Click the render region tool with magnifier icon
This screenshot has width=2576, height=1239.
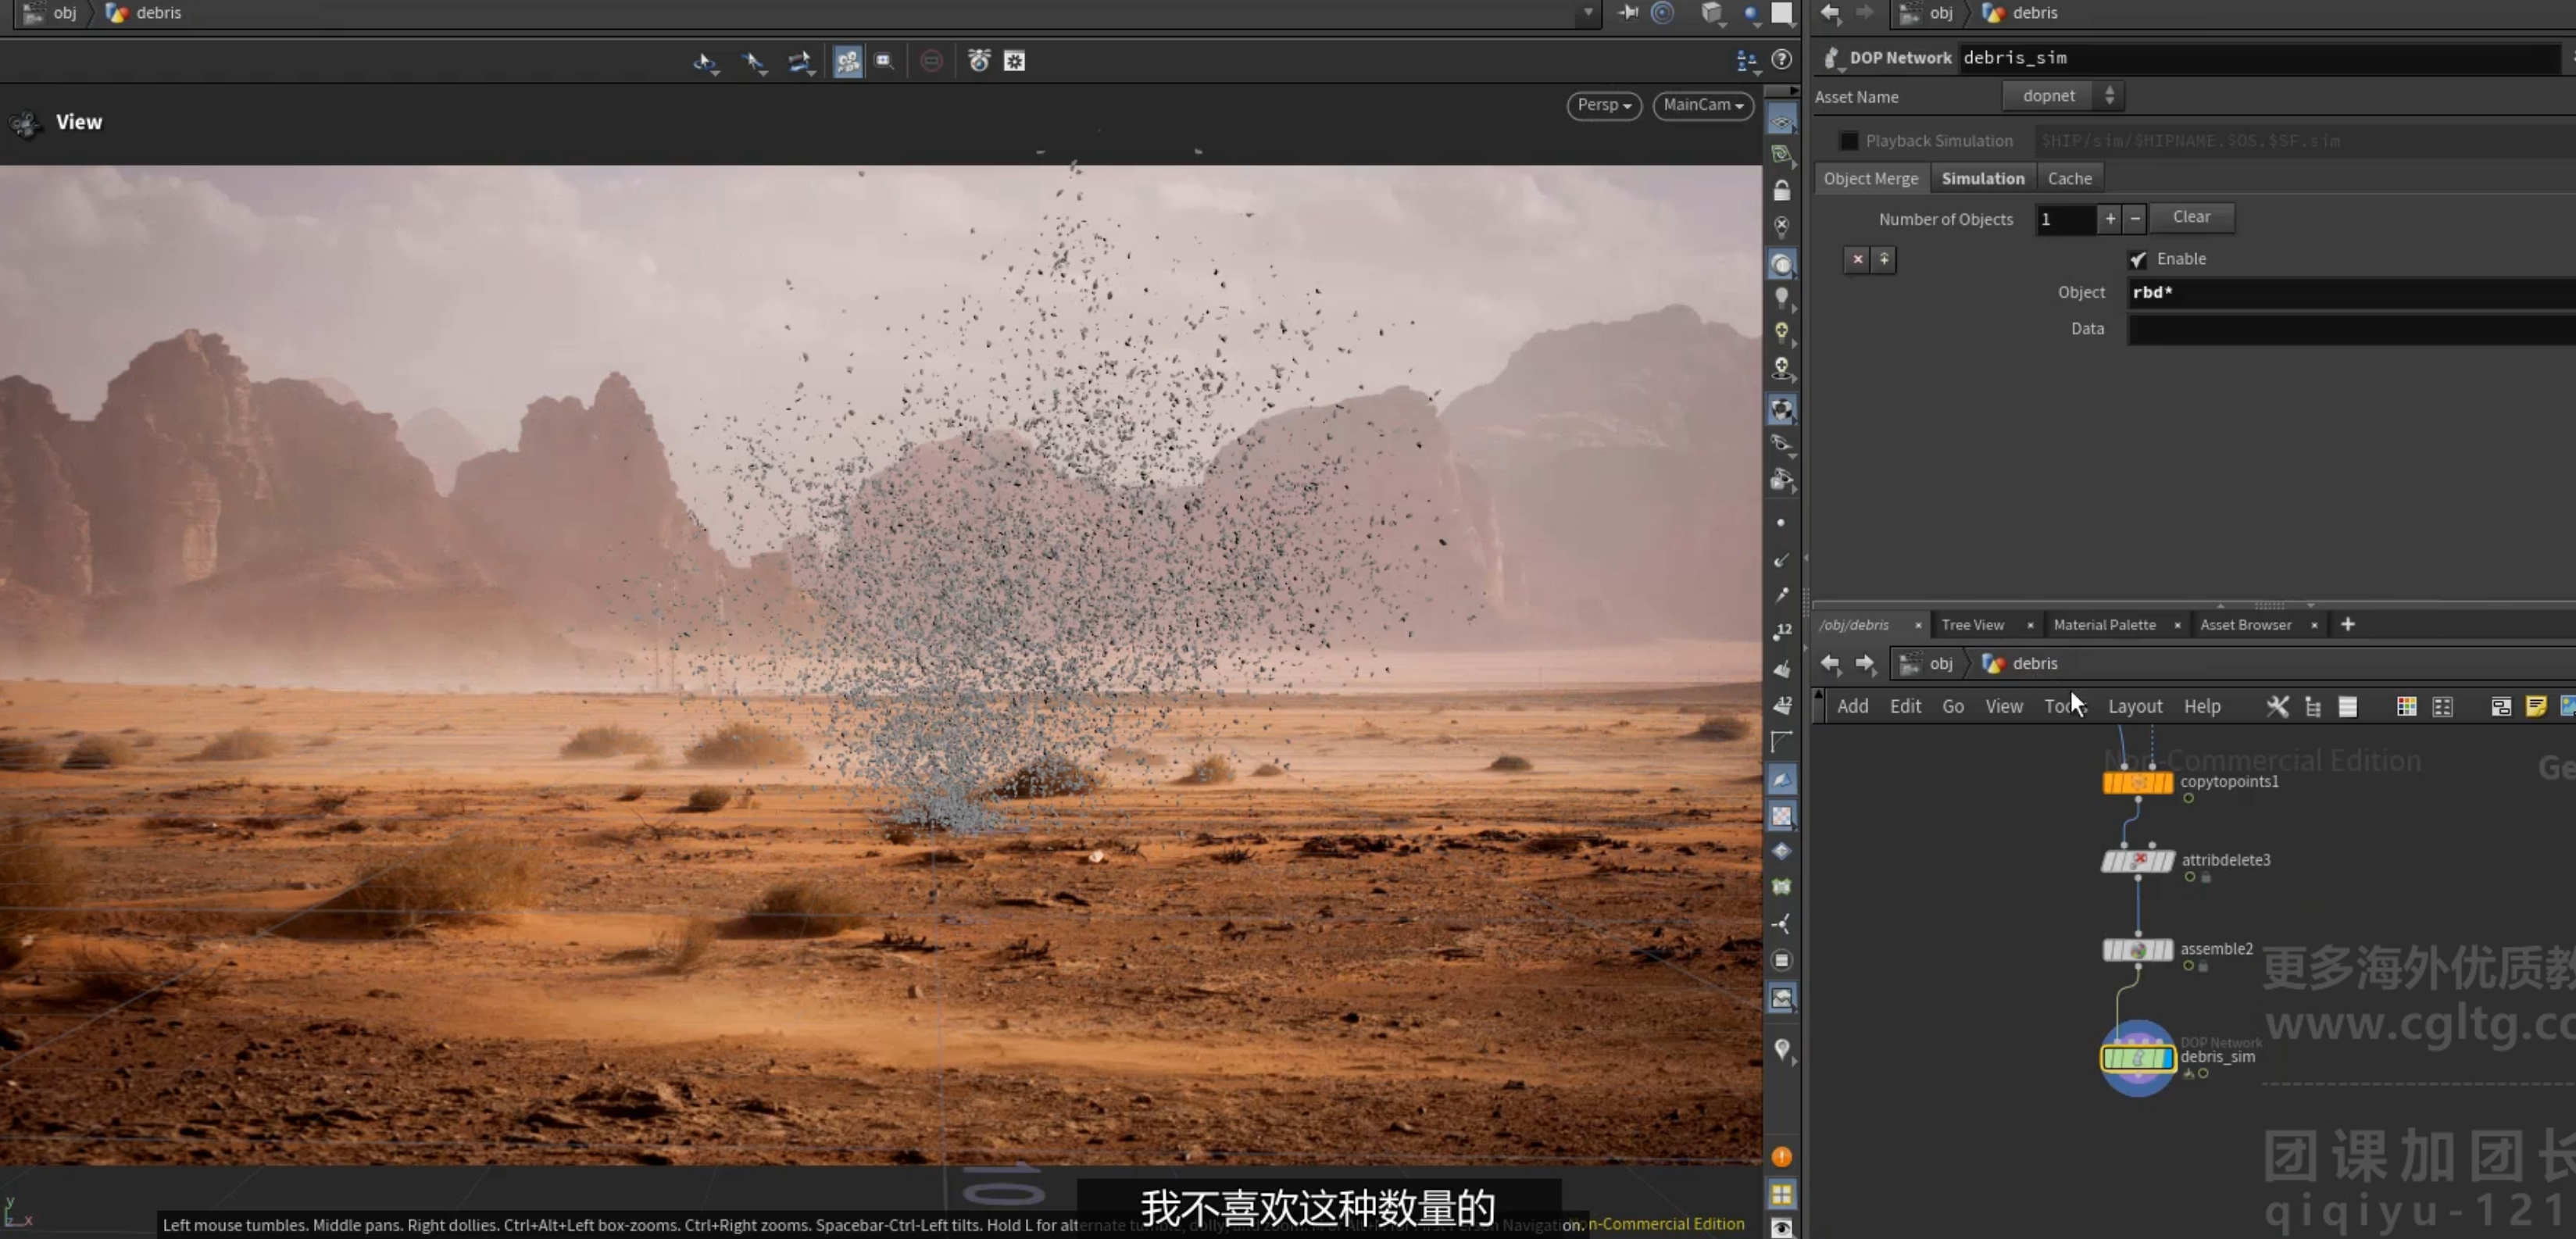pyautogui.click(x=884, y=61)
